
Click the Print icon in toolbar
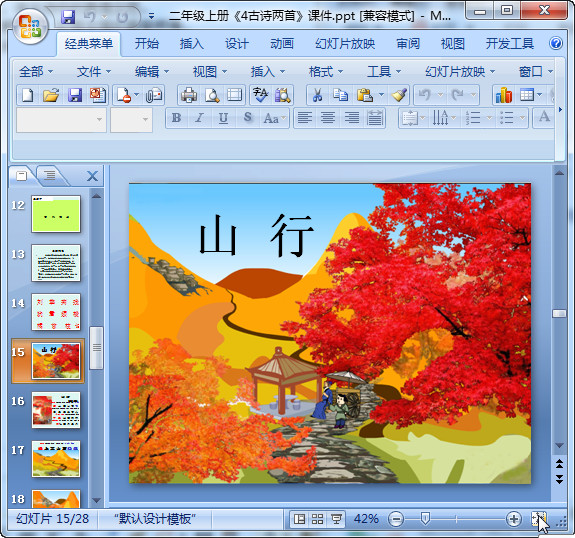tap(189, 95)
